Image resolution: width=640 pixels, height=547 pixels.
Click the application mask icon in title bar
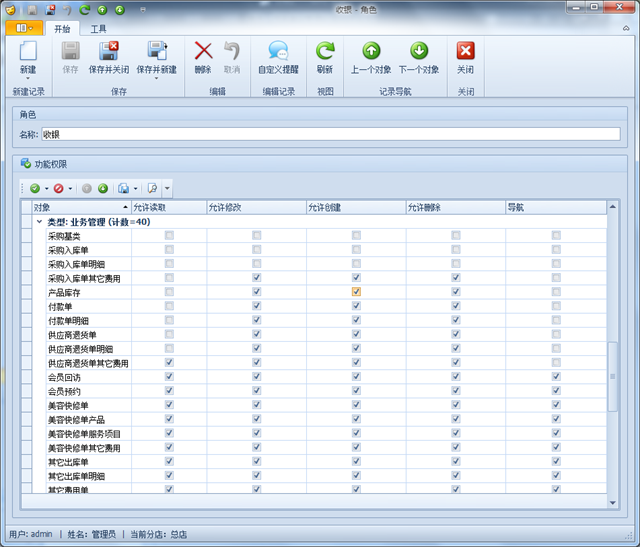click(11, 10)
